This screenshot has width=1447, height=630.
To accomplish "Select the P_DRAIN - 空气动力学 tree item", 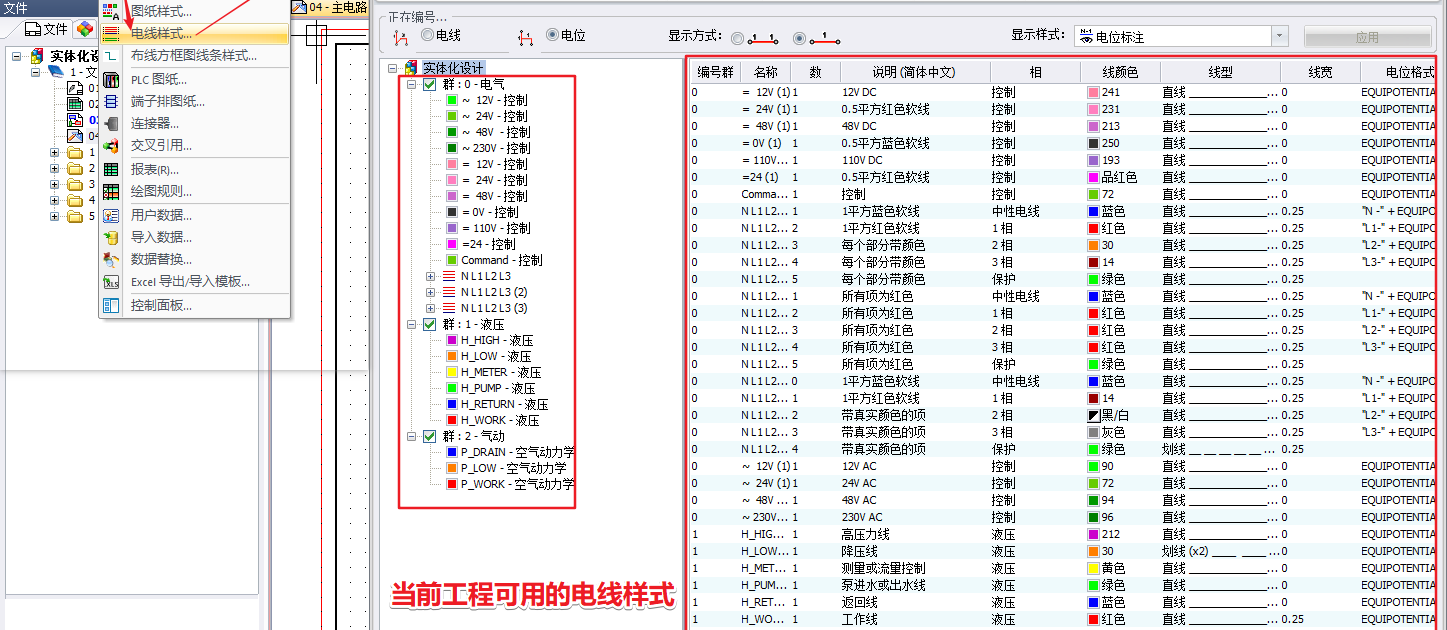I will 517,452.
